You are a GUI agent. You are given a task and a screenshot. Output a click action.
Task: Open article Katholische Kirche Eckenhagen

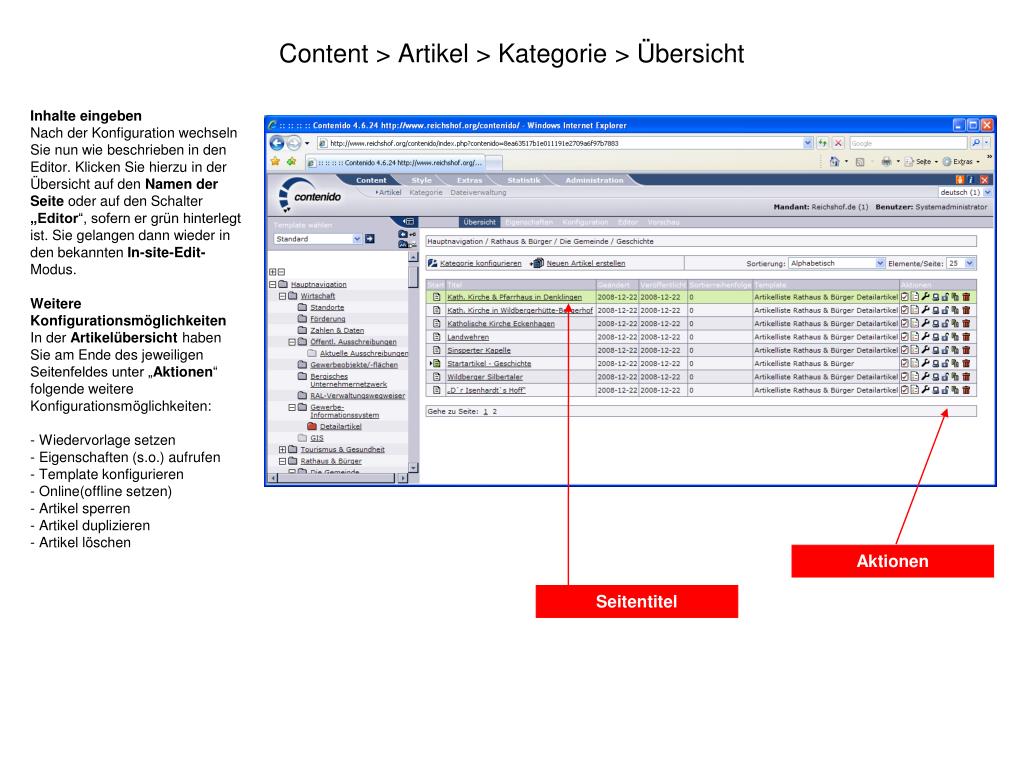pos(501,323)
